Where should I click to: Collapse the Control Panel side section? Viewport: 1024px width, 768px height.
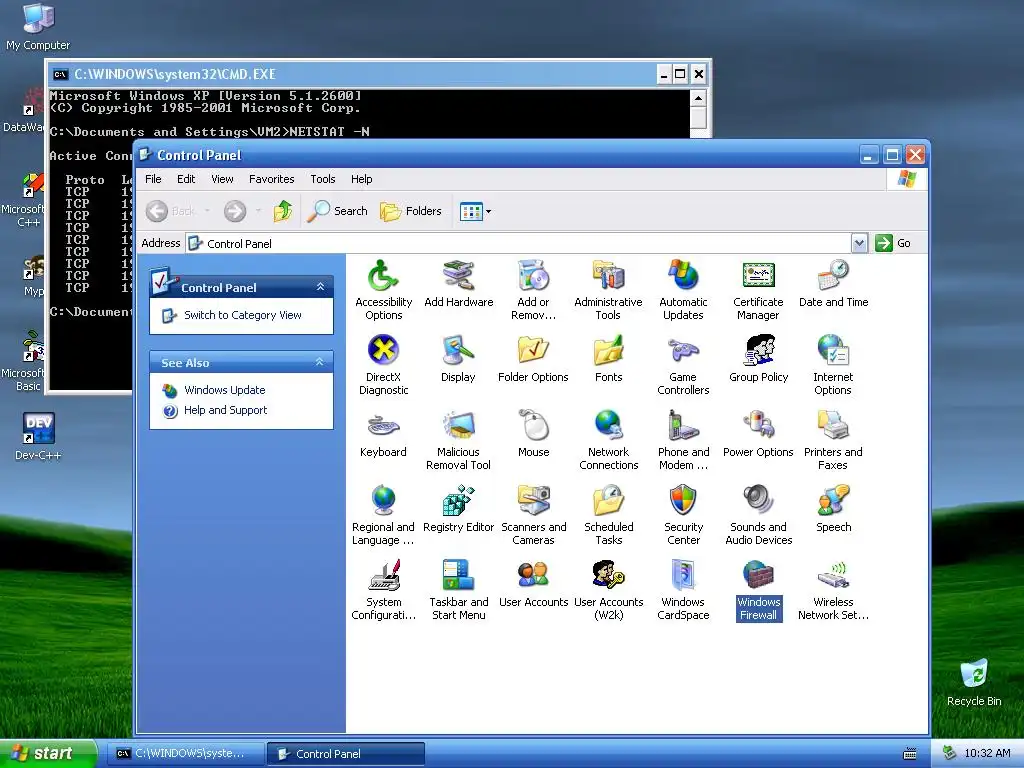320,287
